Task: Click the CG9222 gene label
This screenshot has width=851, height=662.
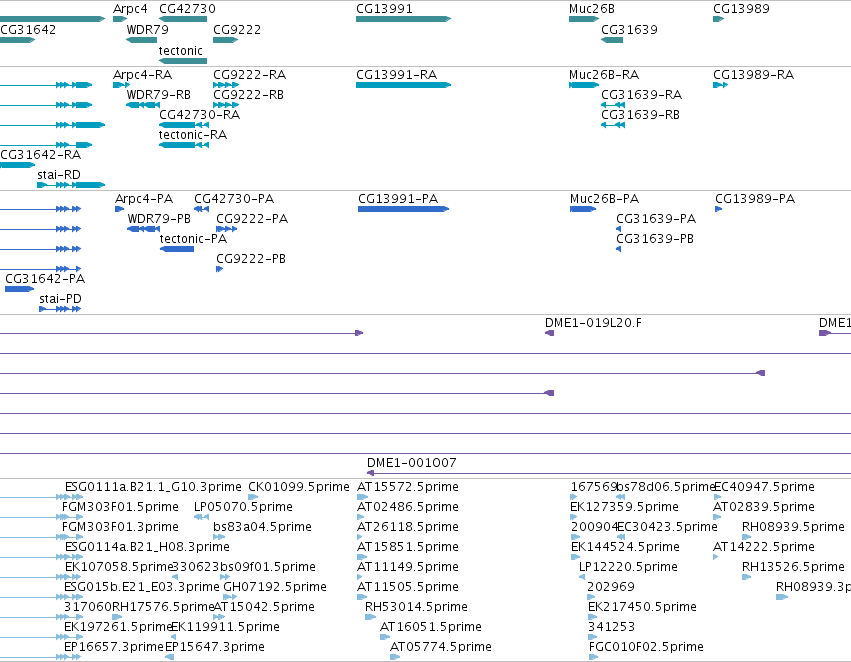Action: 237,30
